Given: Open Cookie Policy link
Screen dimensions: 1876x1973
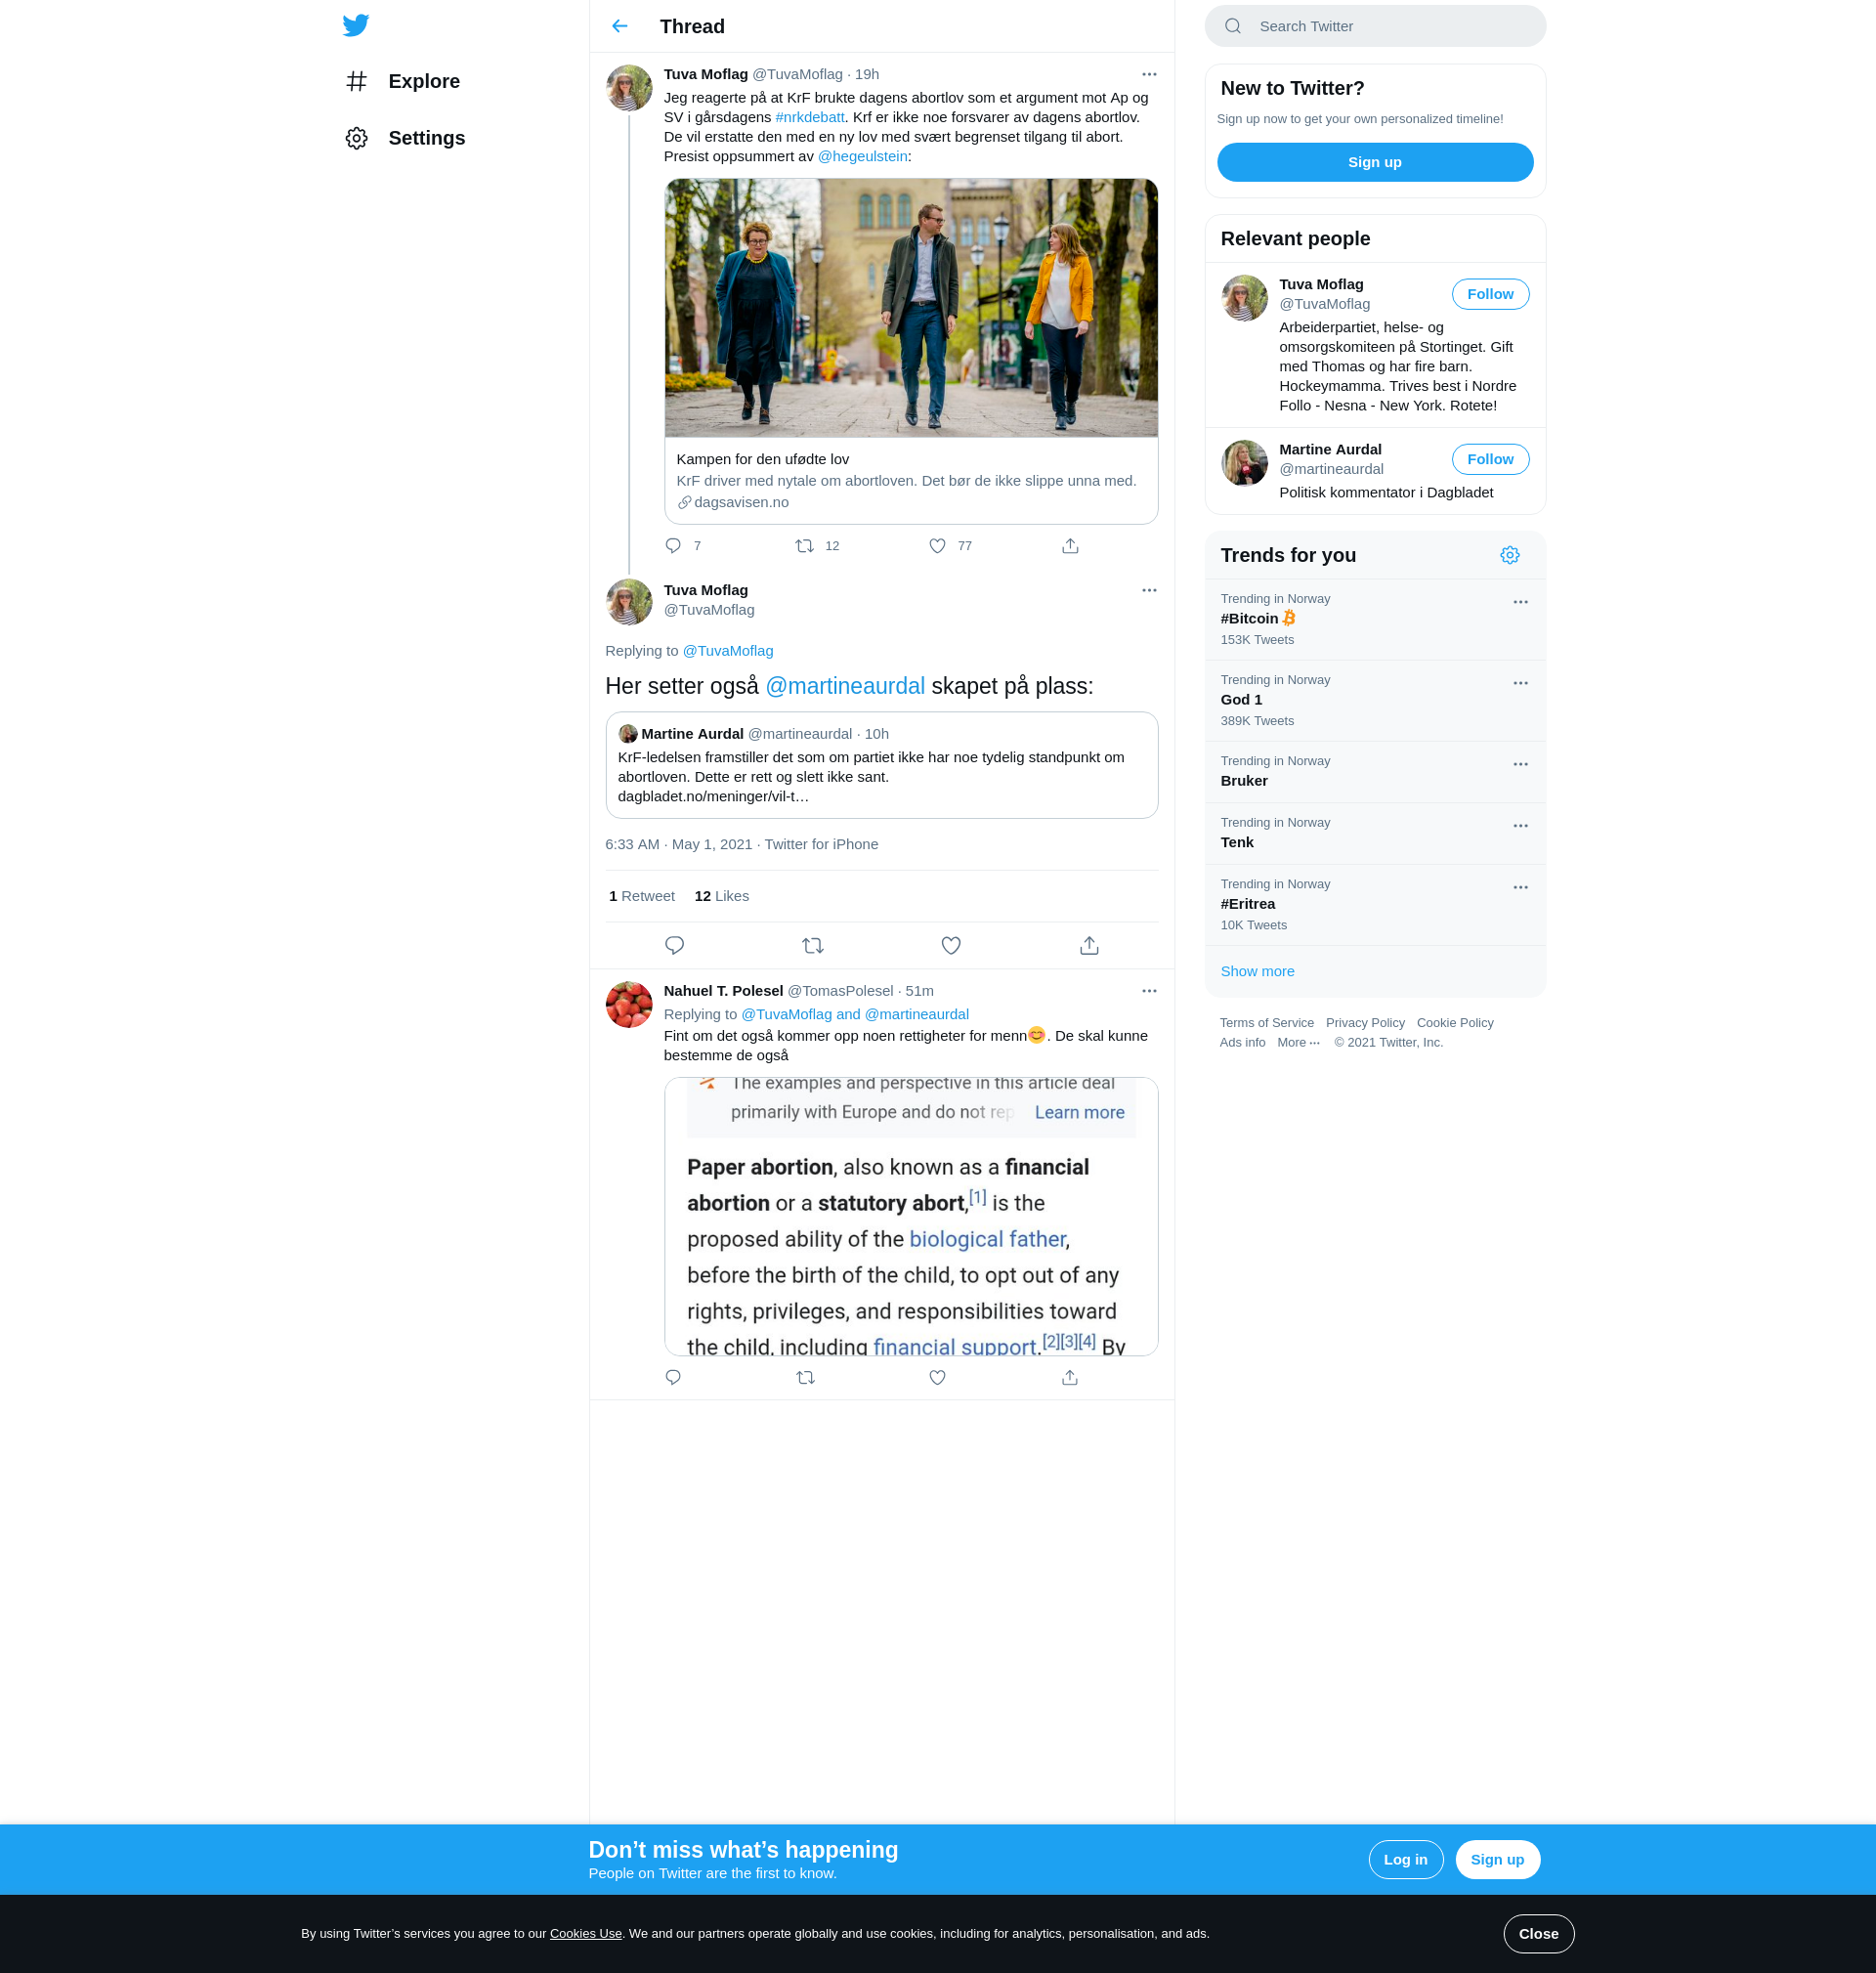Looking at the screenshot, I should point(1455,1022).
